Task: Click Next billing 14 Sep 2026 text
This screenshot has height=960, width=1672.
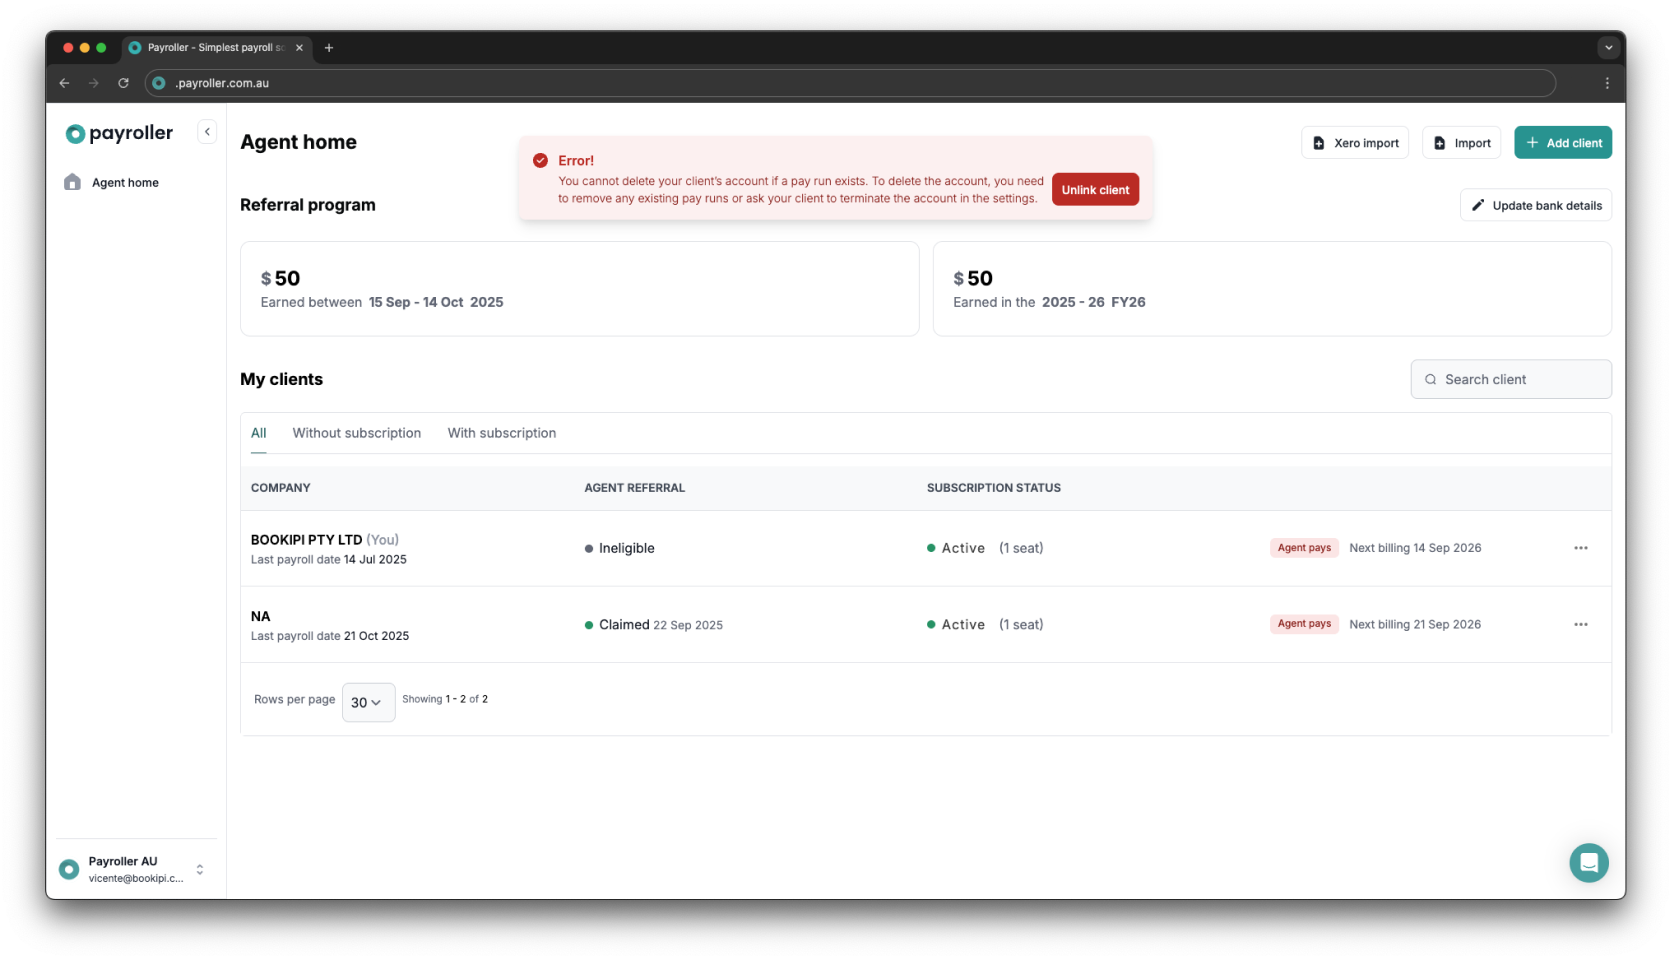Action: (1415, 548)
